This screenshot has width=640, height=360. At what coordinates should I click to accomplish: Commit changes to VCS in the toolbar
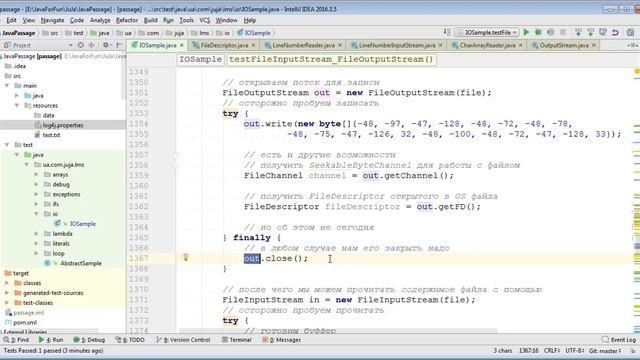(591, 32)
